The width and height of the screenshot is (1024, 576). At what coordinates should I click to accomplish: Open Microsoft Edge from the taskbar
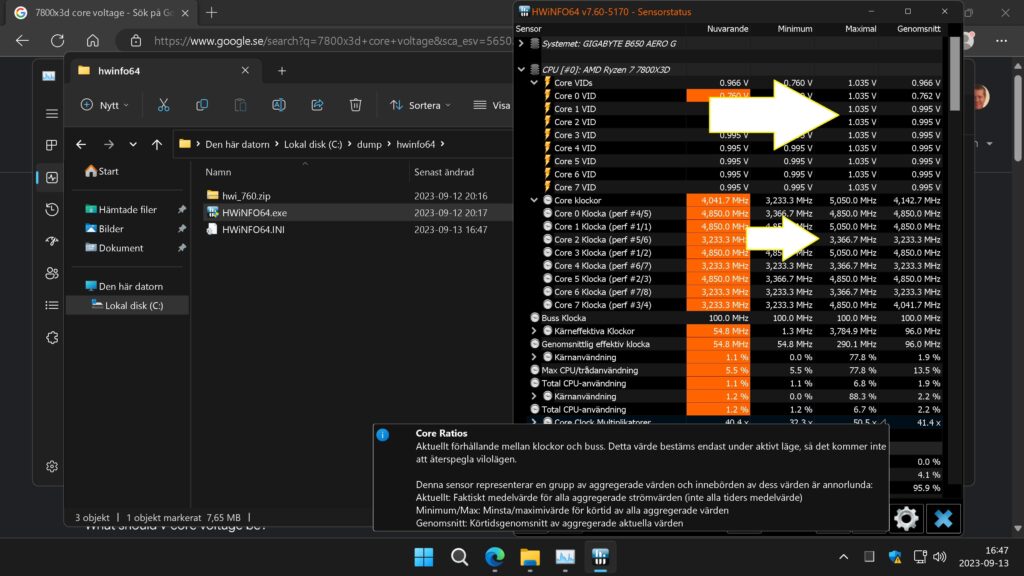[x=494, y=557]
